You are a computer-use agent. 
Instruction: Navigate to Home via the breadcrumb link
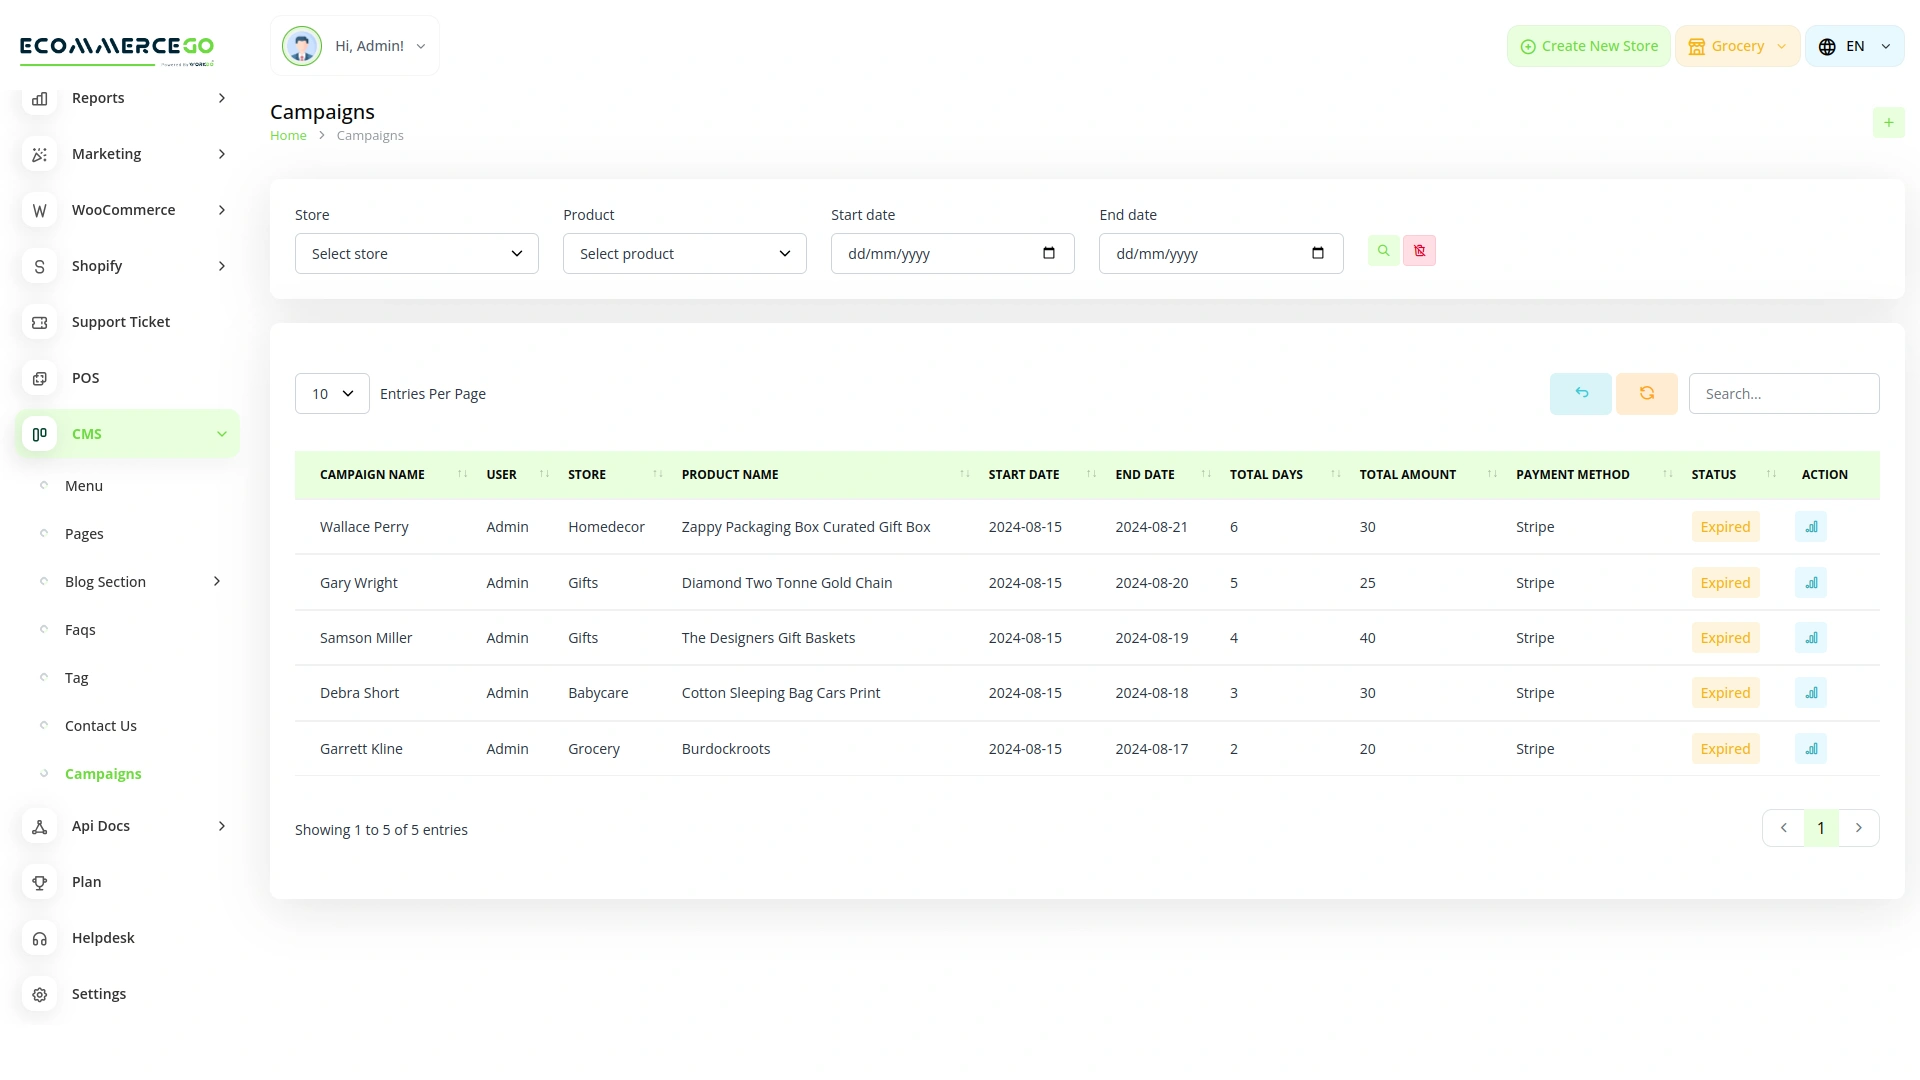(288, 134)
